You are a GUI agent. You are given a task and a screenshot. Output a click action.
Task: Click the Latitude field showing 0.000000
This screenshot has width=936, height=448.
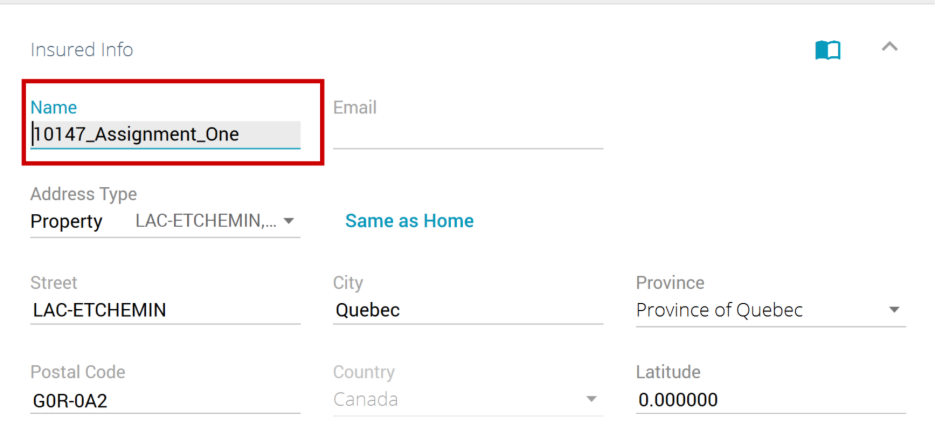(770, 400)
